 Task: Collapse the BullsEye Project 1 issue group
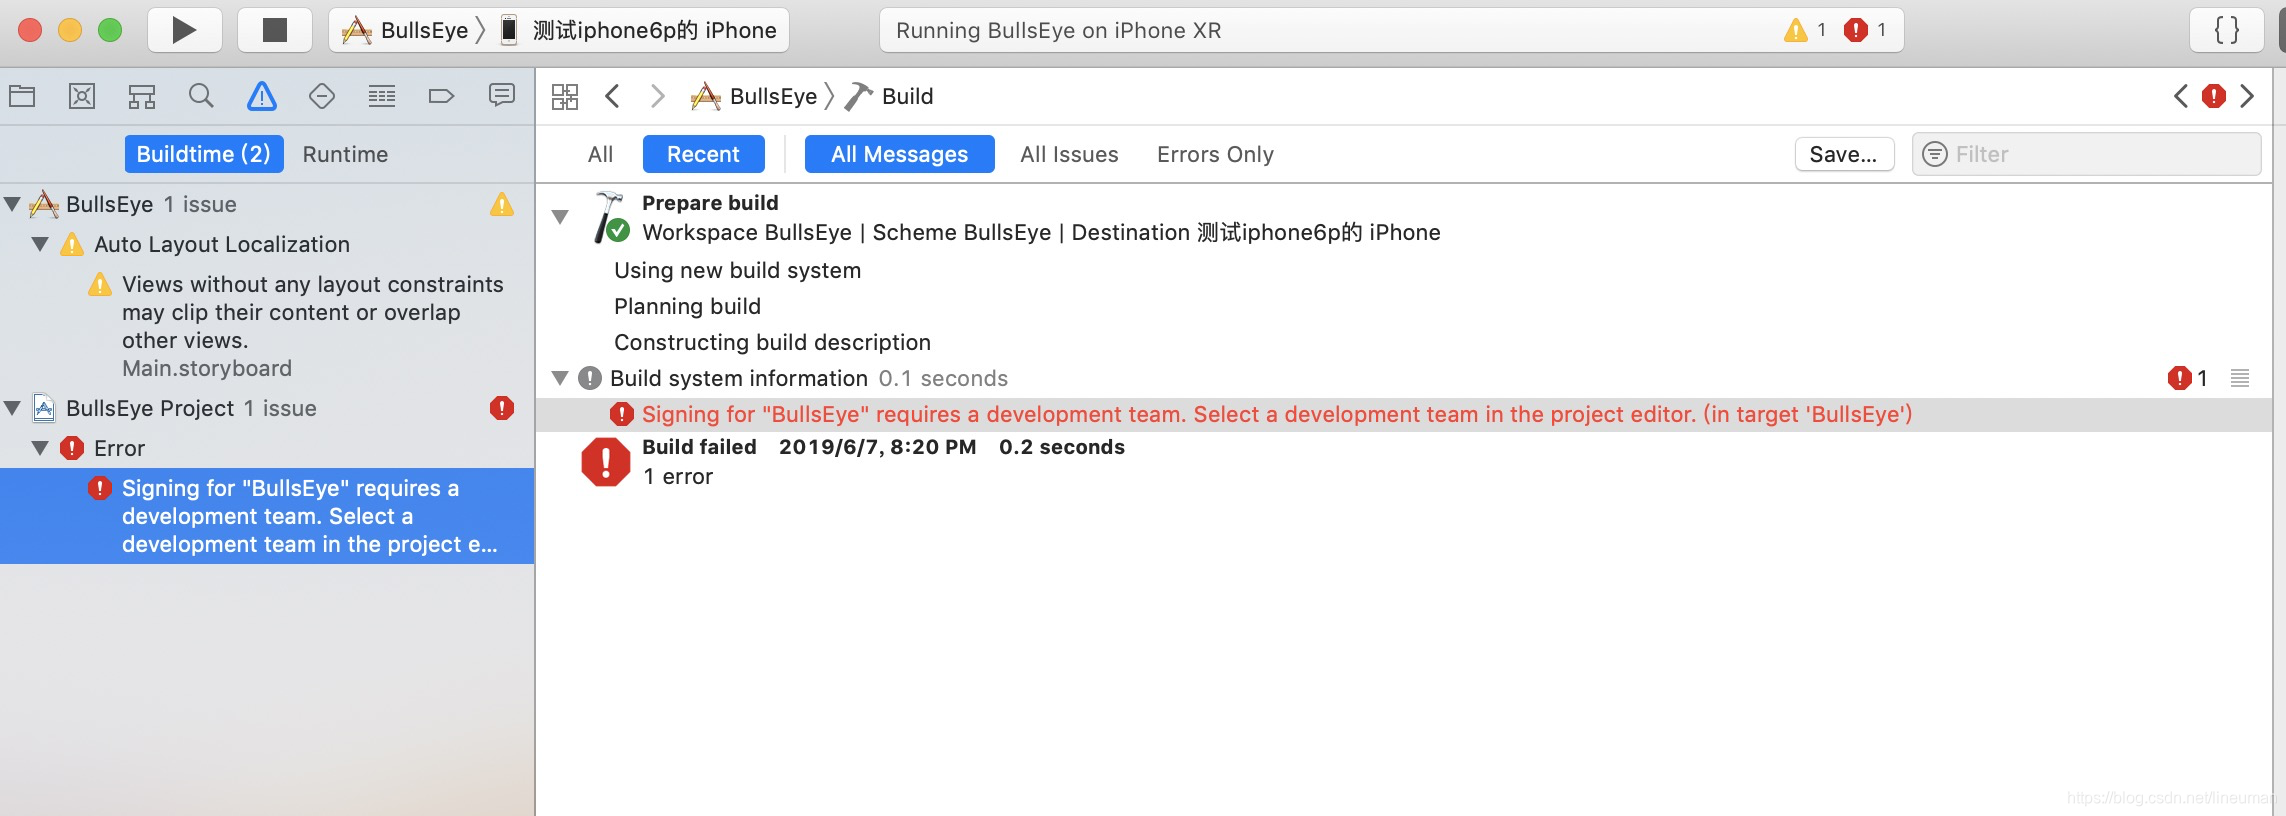[12, 408]
